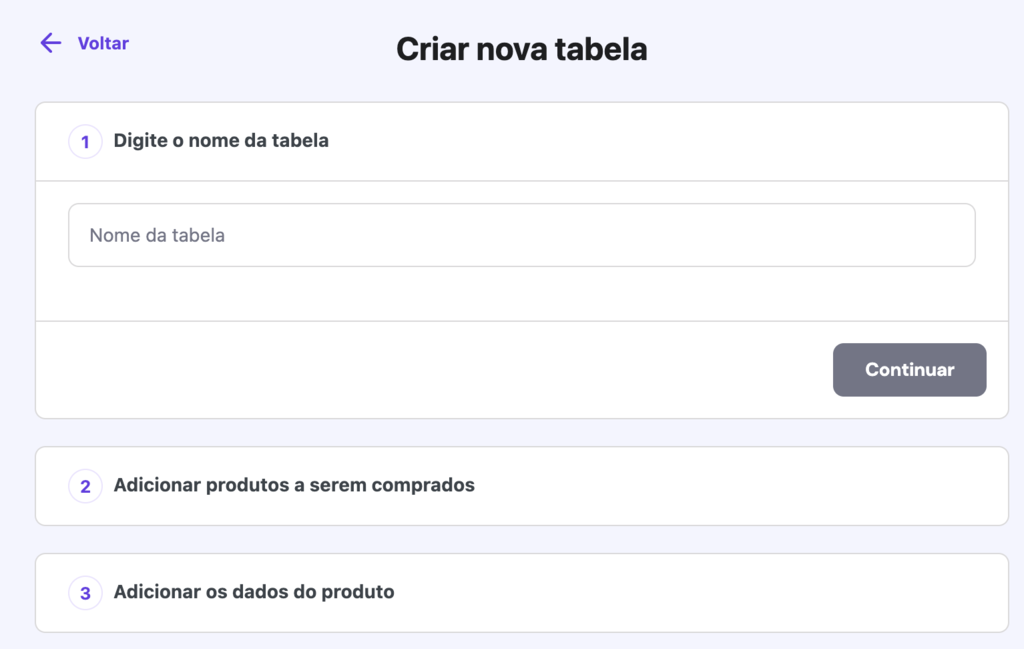Image resolution: width=1024 pixels, height=649 pixels.
Task: Click inside the 'Nome da tabela' field
Action: [x=522, y=234]
